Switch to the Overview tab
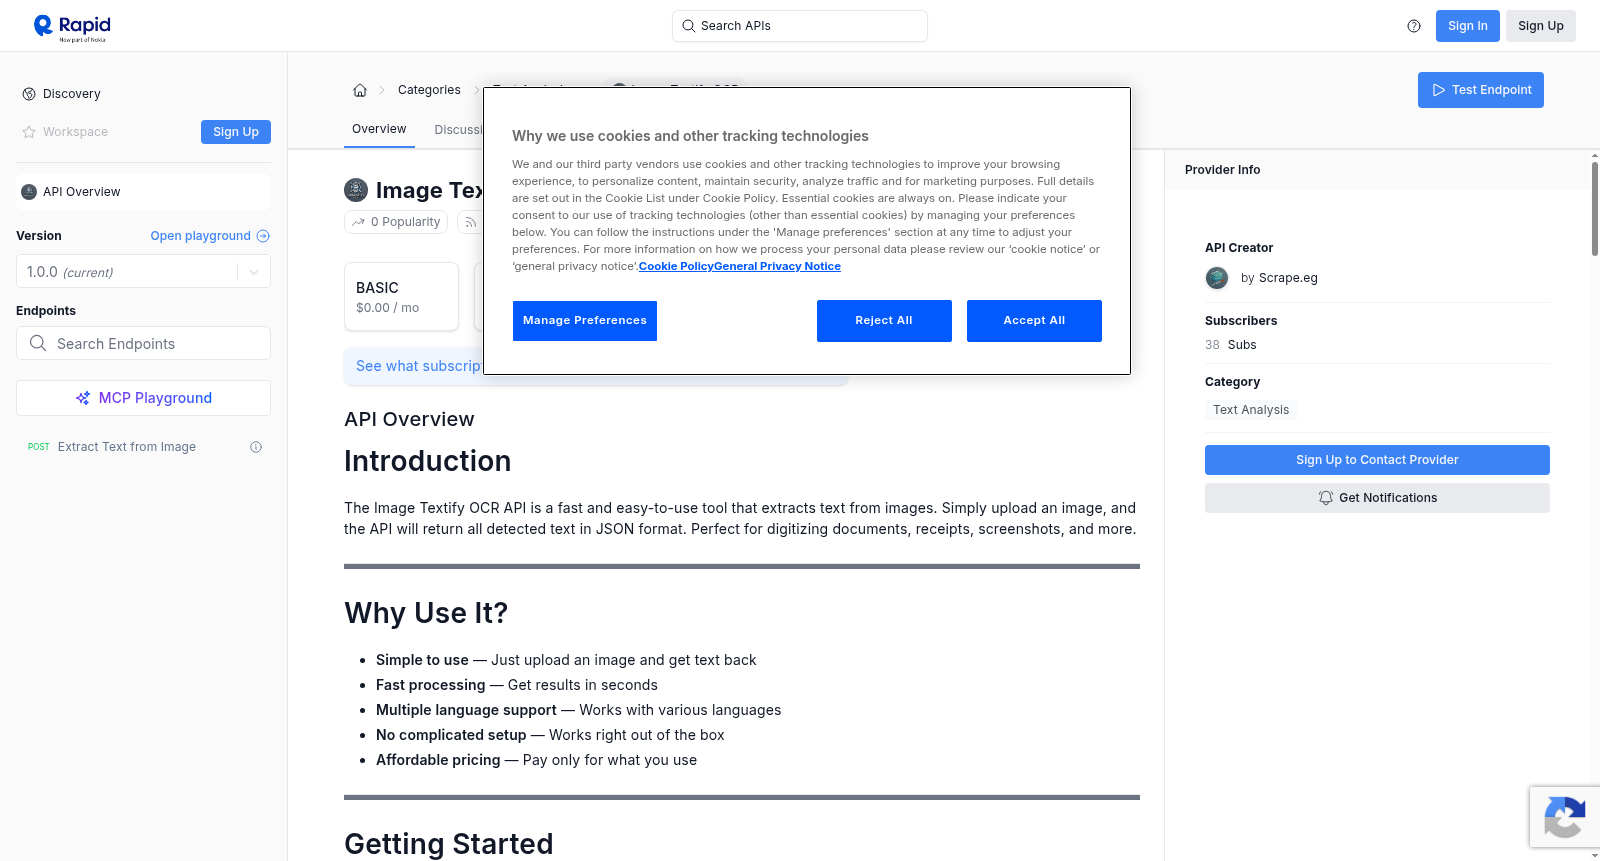Image resolution: width=1600 pixels, height=861 pixels. 379,129
